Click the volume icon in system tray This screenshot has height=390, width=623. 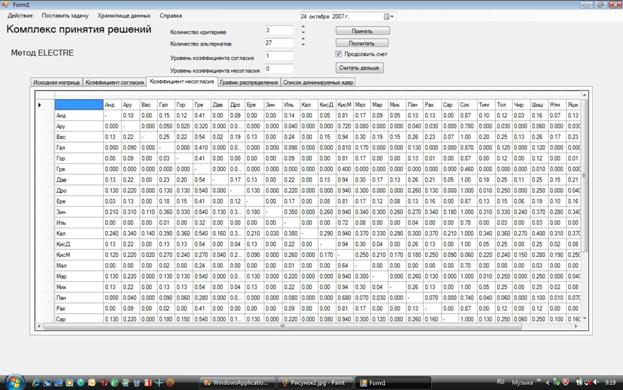(x=596, y=382)
